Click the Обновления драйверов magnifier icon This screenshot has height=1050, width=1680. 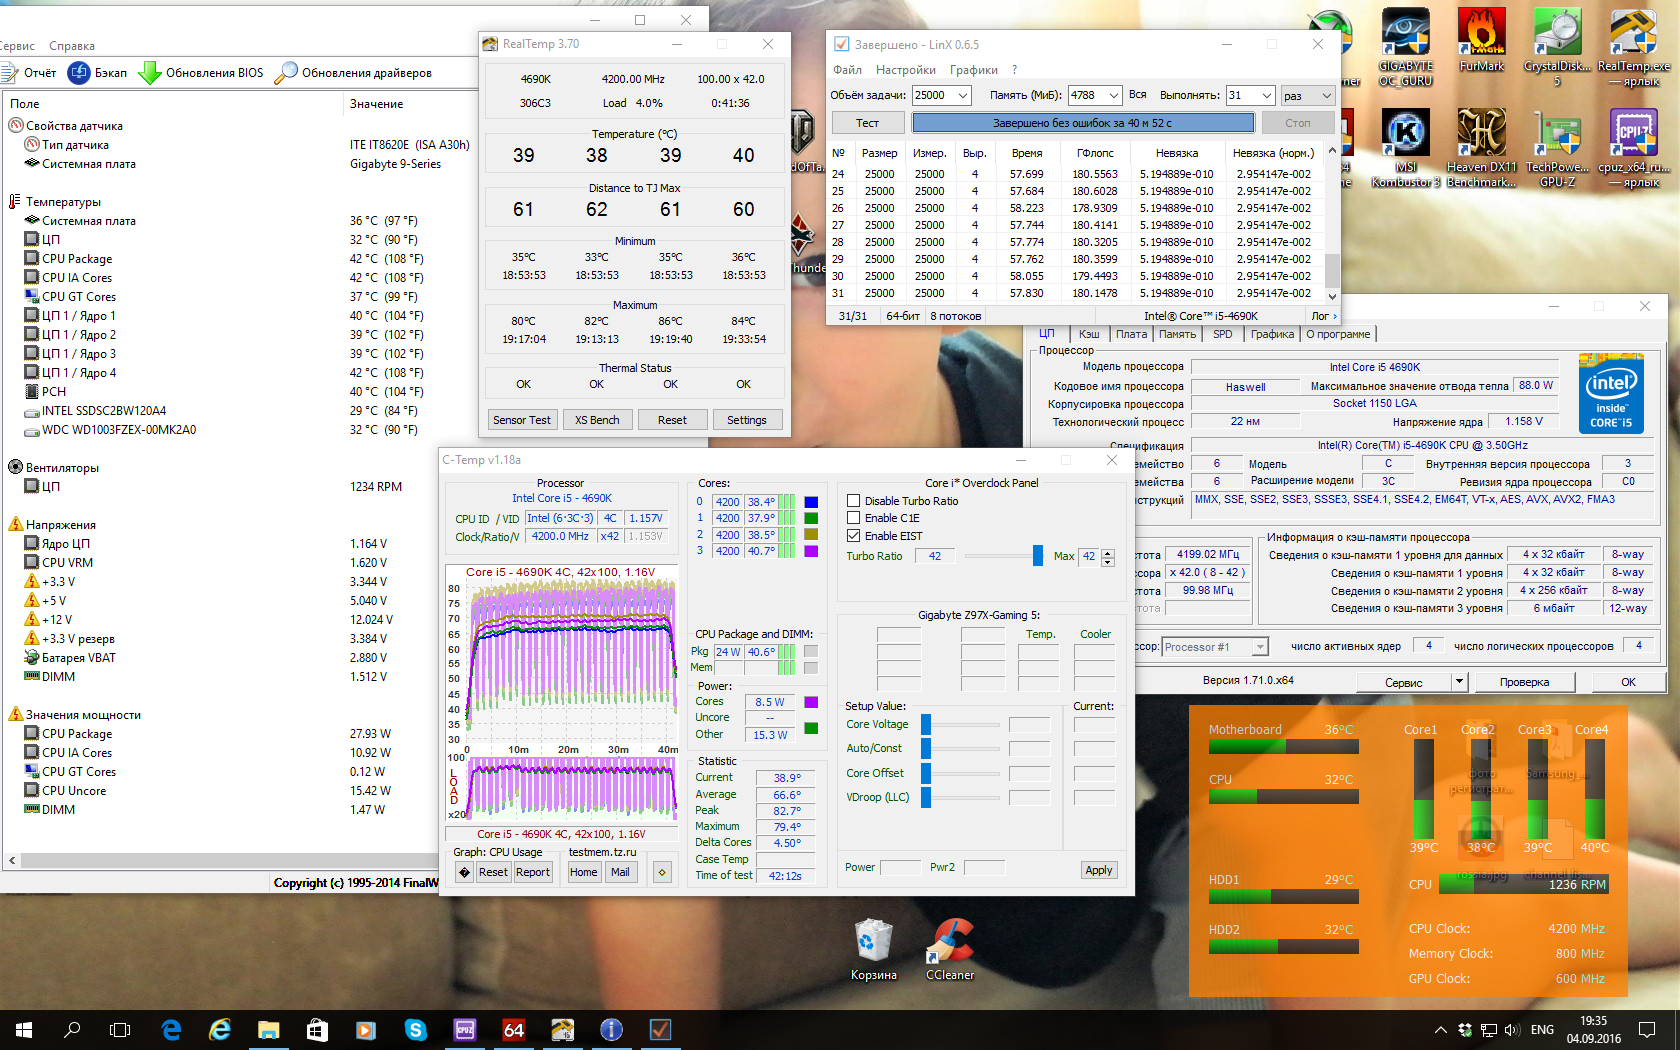point(286,73)
